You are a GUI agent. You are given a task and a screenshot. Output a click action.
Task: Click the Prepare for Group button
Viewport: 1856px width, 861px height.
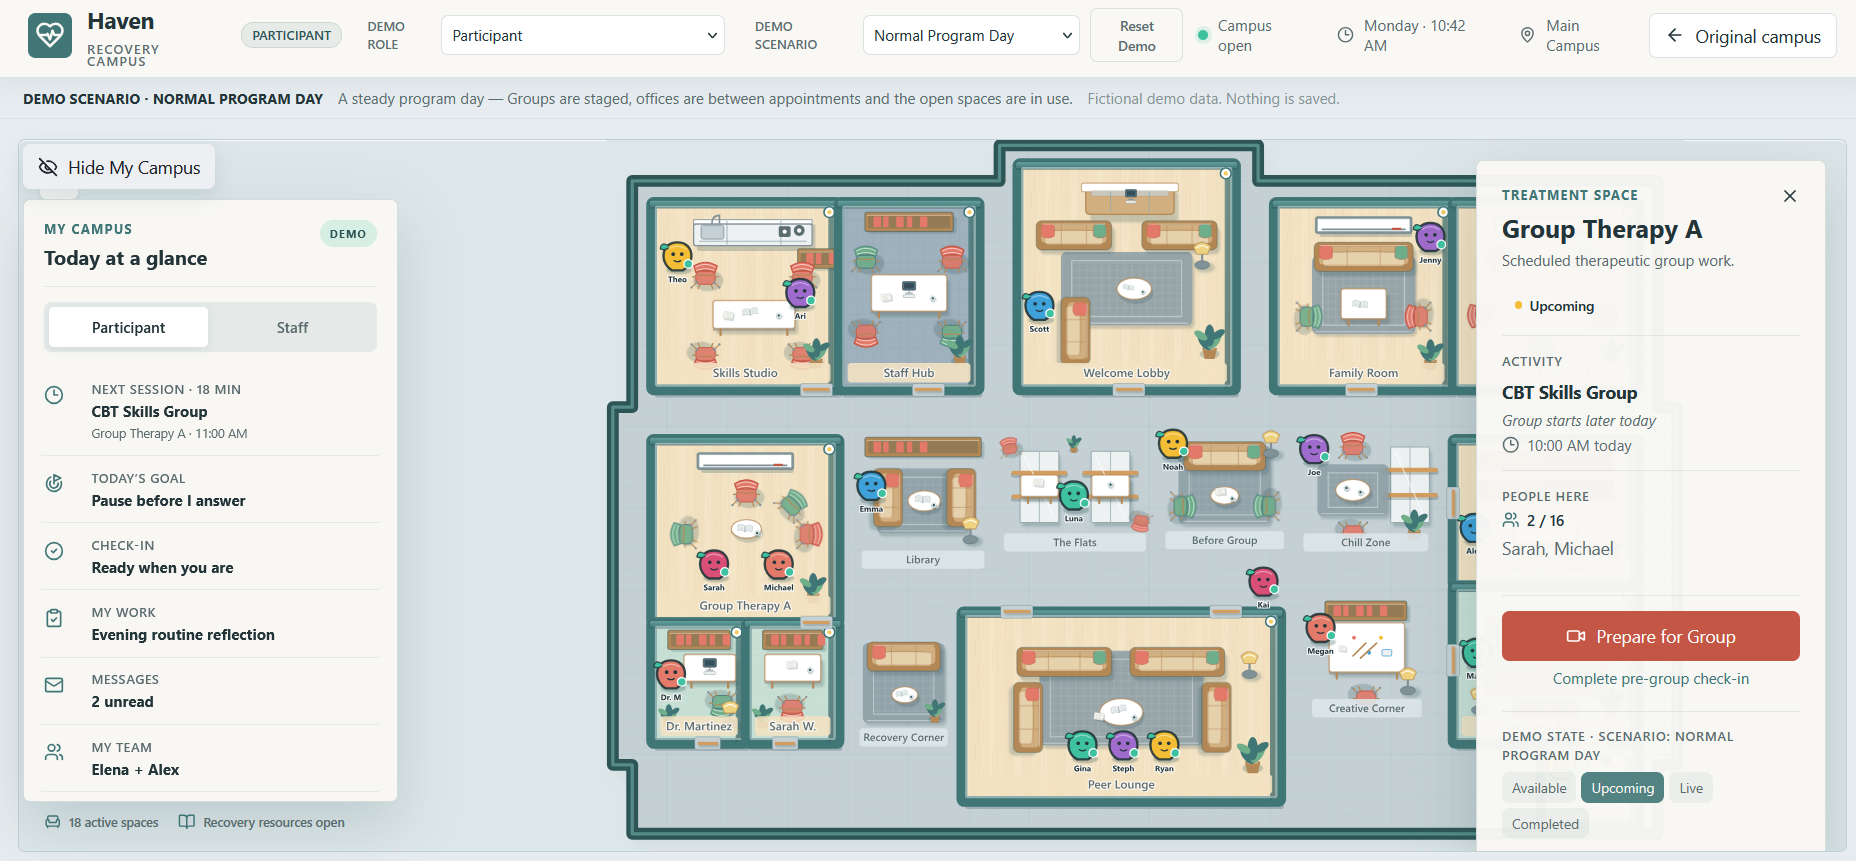coord(1651,636)
